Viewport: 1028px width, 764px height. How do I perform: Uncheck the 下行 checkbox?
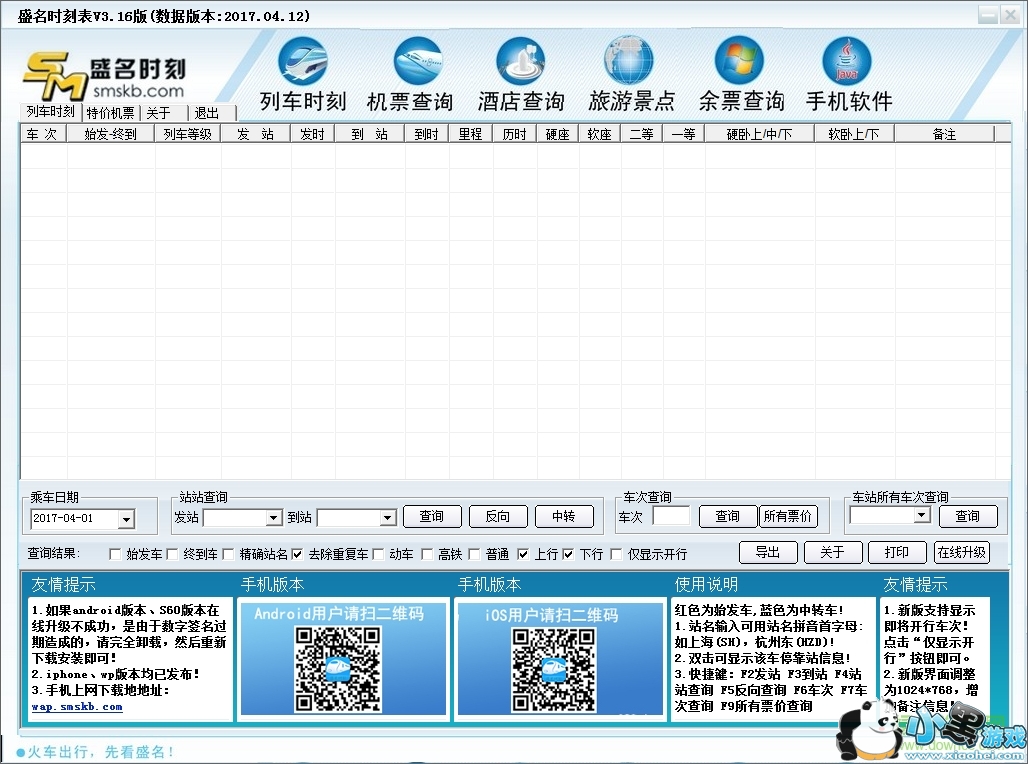coord(568,554)
